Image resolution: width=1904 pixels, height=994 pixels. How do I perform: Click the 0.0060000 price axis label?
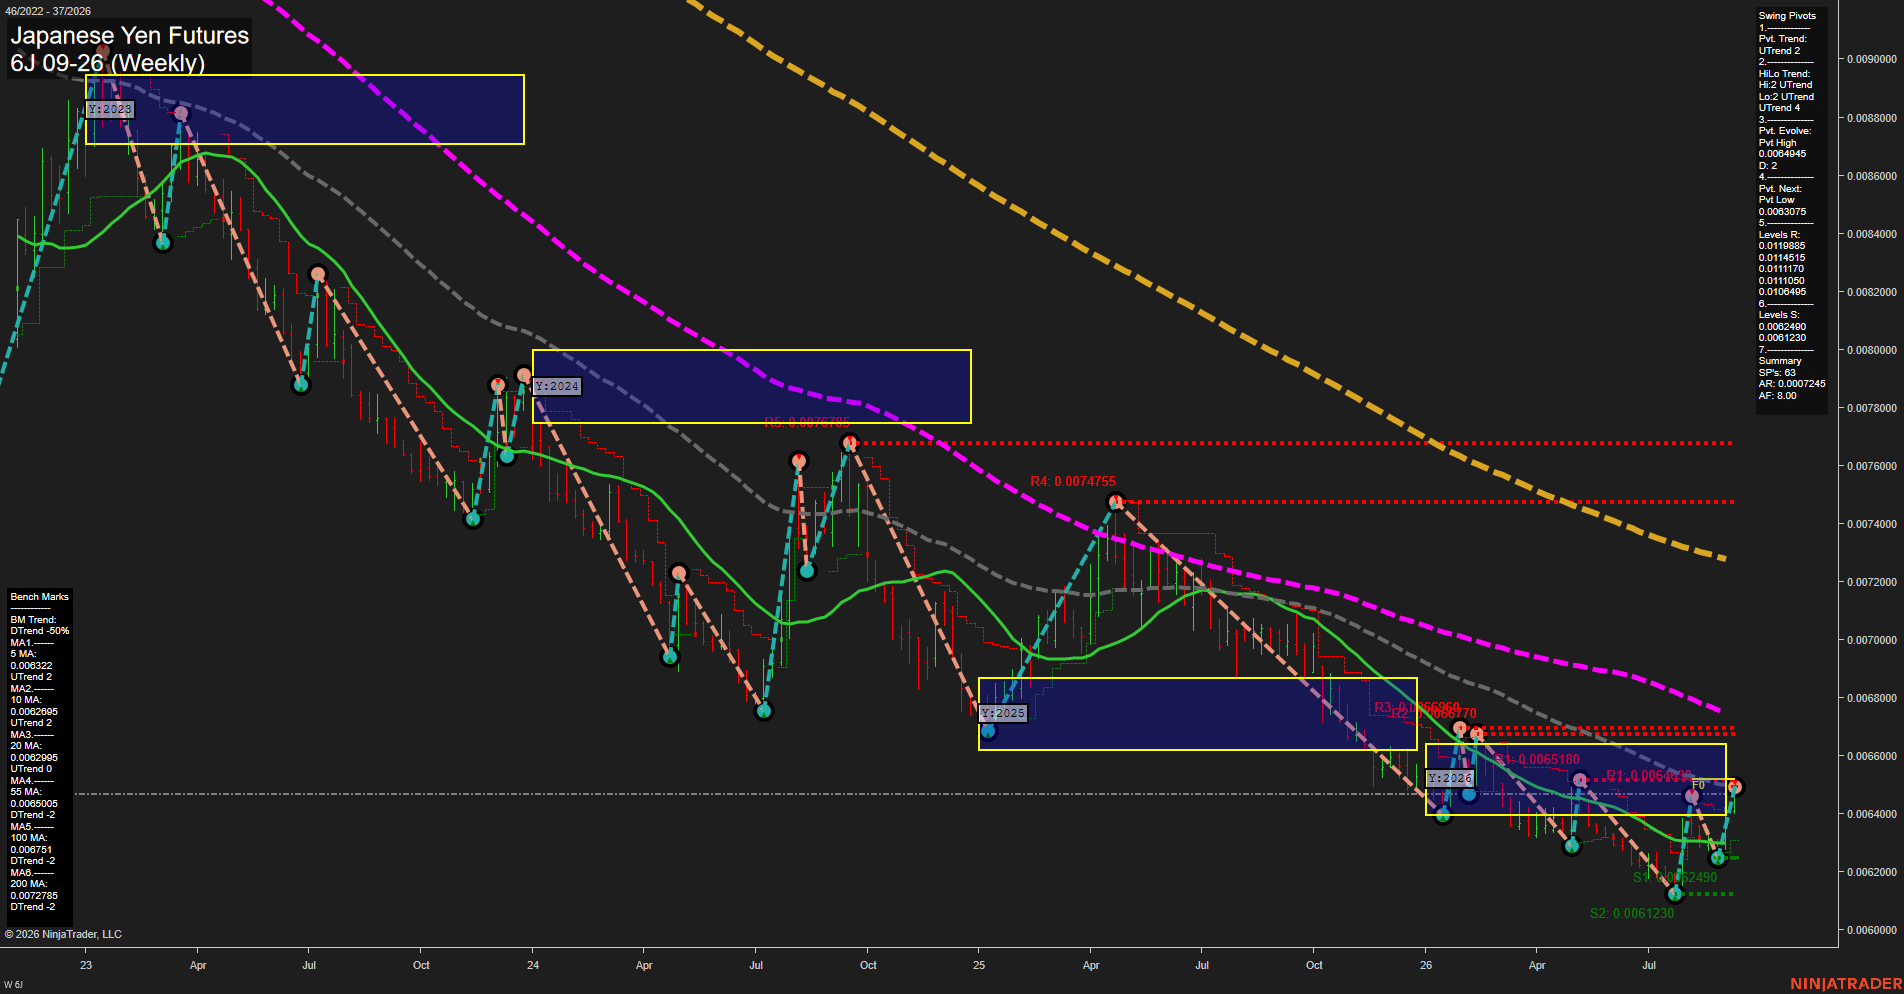1871,930
